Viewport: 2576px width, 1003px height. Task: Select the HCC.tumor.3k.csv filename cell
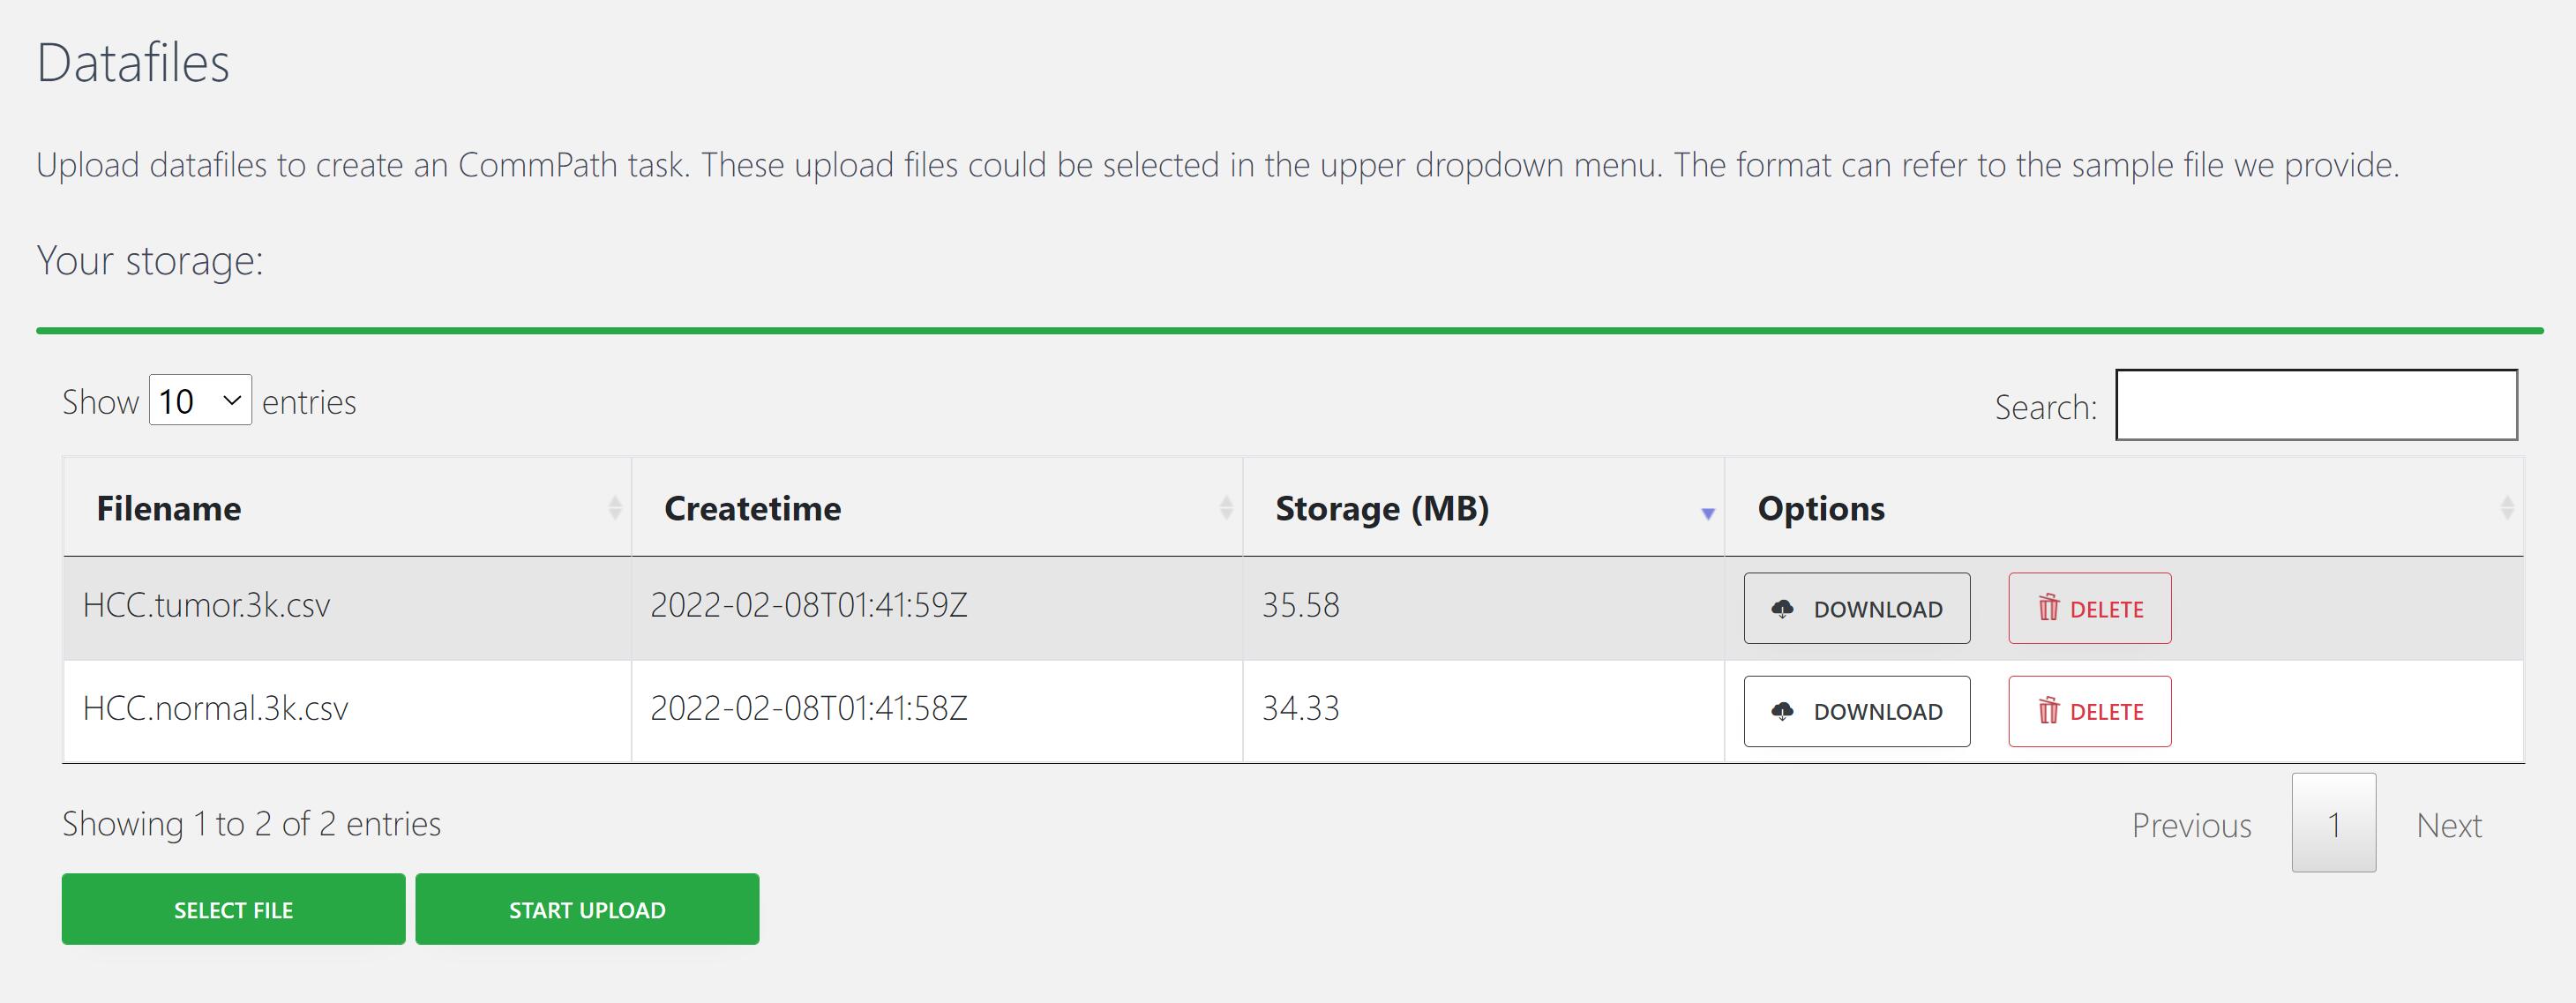point(347,607)
